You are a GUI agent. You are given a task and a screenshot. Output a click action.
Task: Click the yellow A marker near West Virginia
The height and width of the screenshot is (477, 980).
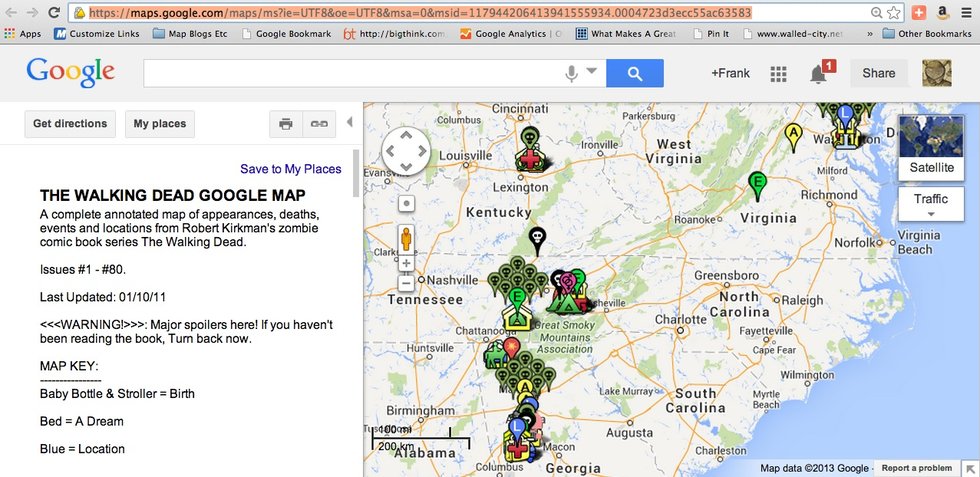pyautogui.click(x=794, y=138)
